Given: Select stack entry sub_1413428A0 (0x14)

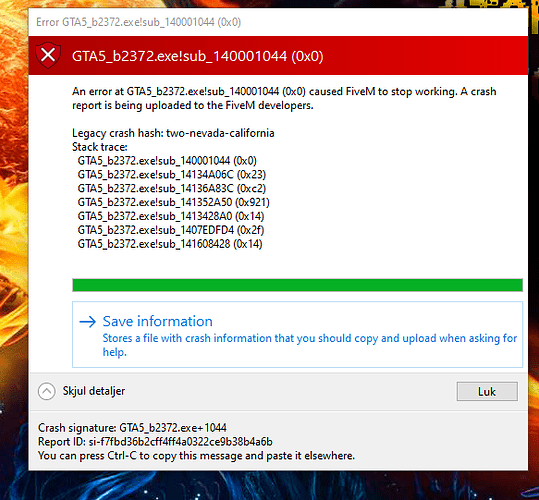Looking at the screenshot, I should click(171, 216).
